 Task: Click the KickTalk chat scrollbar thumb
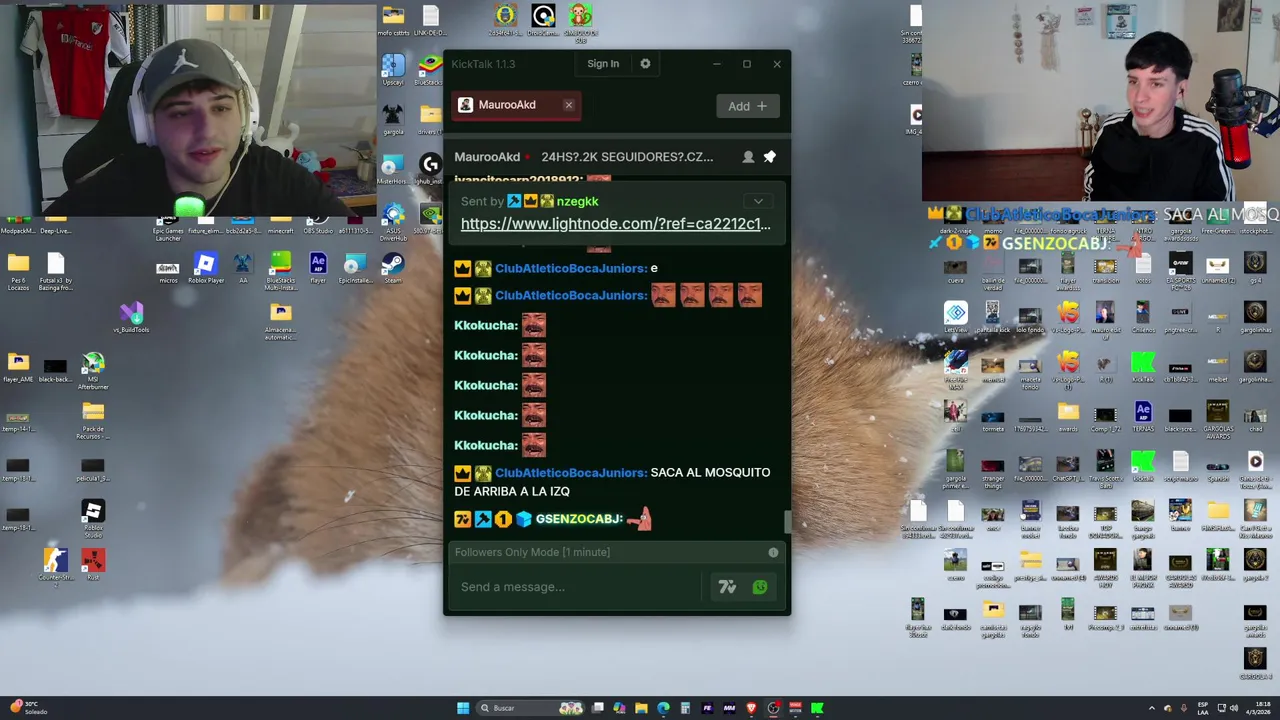(x=787, y=520)
